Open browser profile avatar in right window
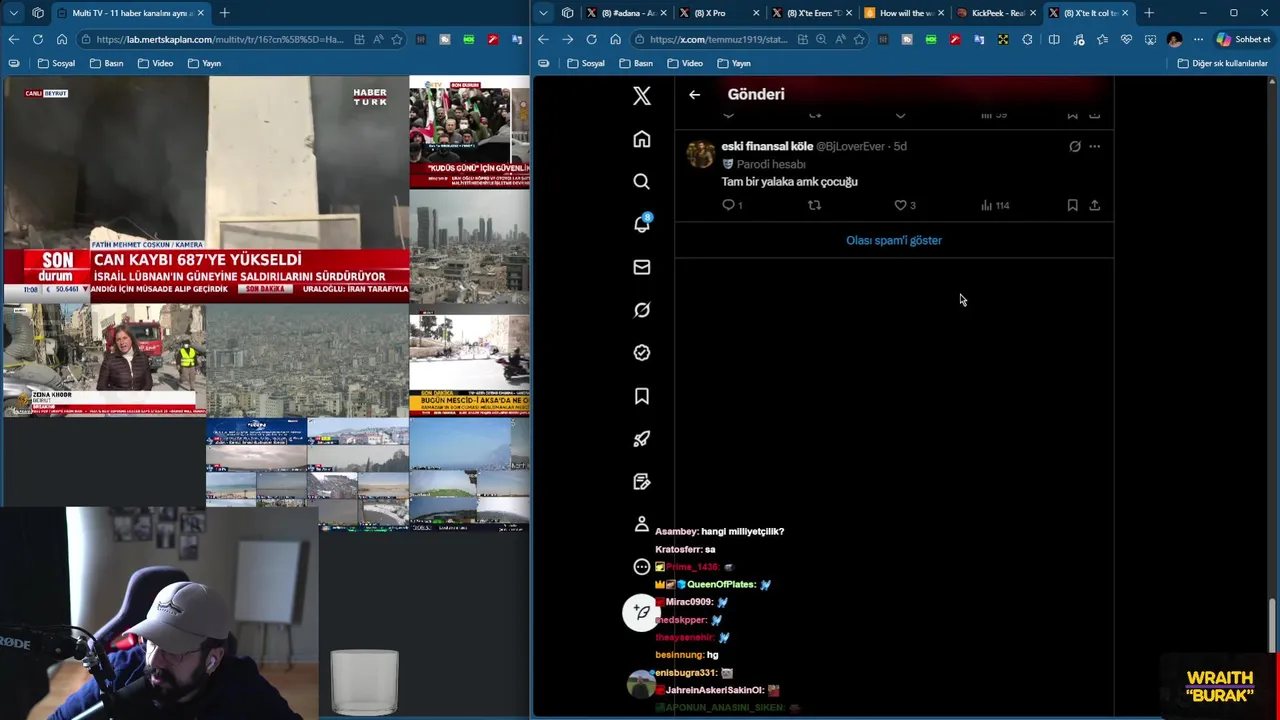 click(1174, 39)
